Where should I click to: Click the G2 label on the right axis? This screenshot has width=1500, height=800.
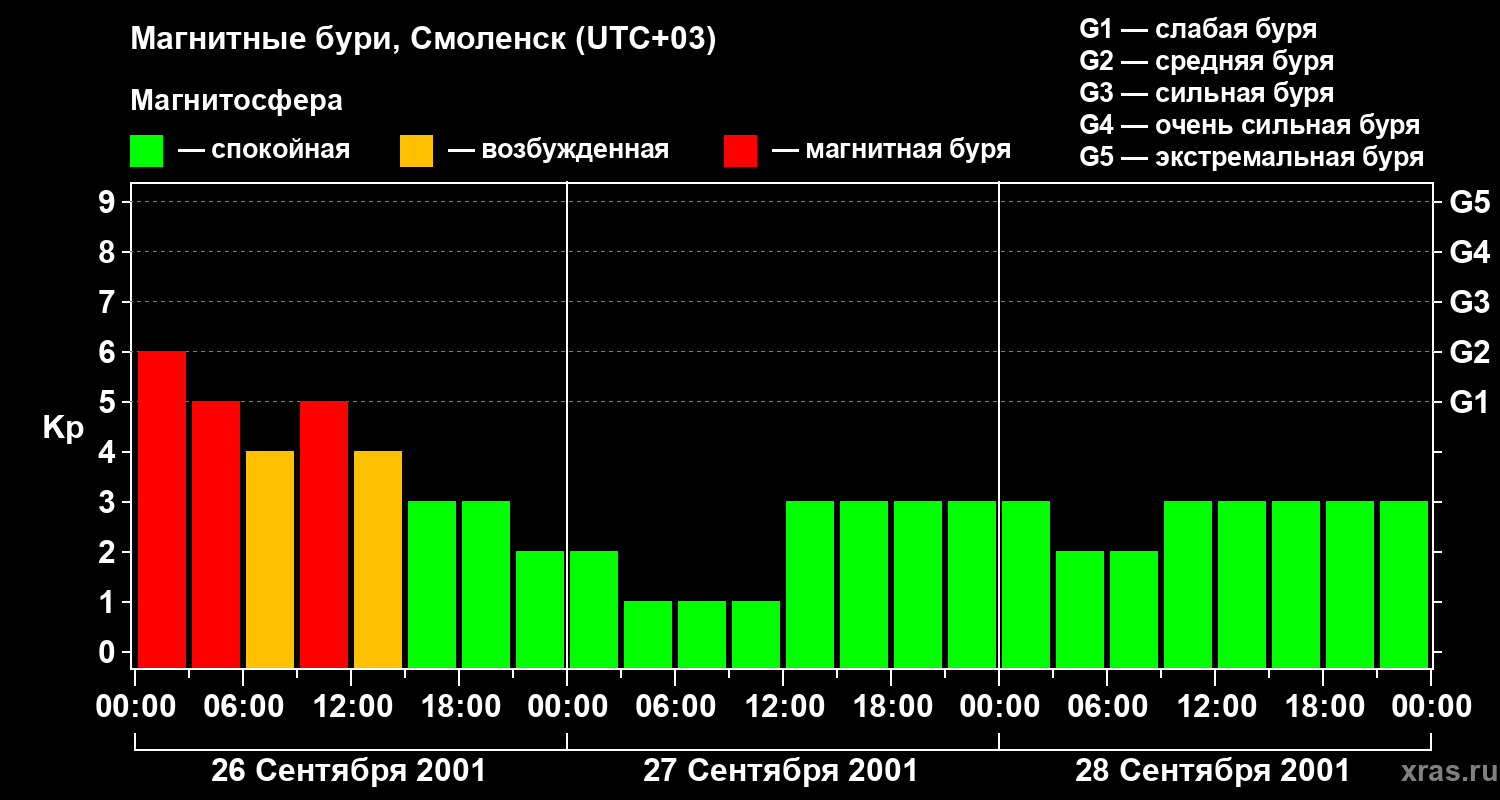pyautogui.click(x=1470, y=352)
